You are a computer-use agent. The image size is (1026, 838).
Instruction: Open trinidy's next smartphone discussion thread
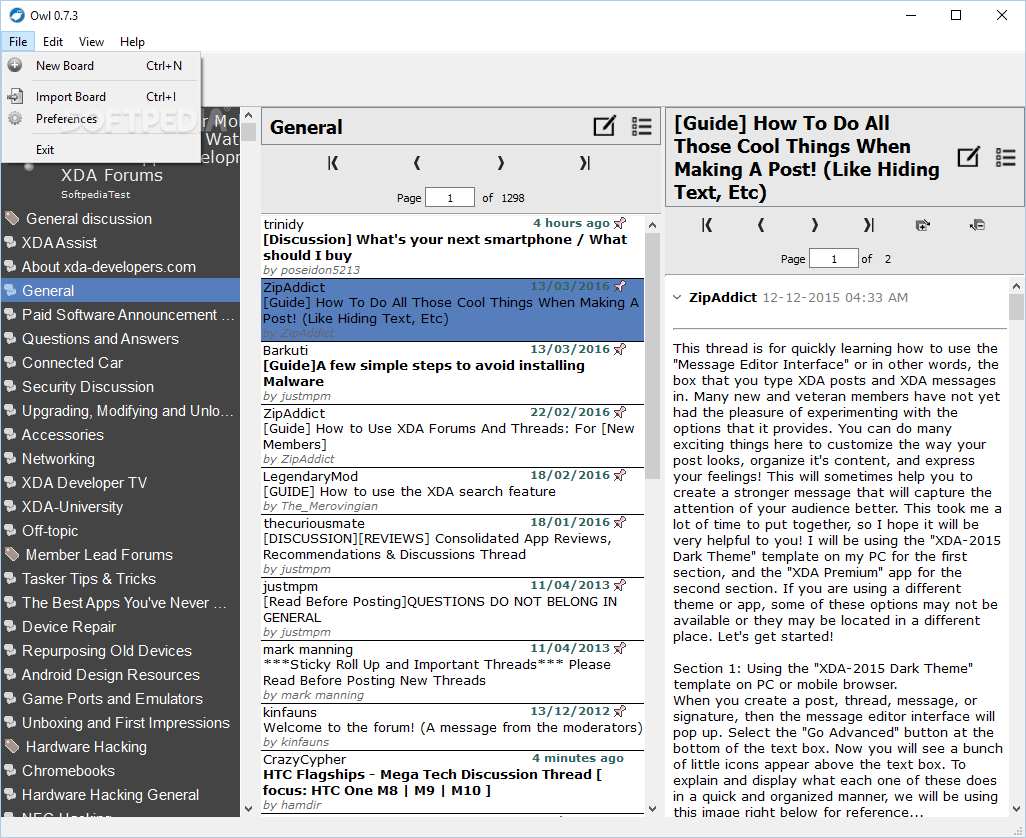(453, 247)
